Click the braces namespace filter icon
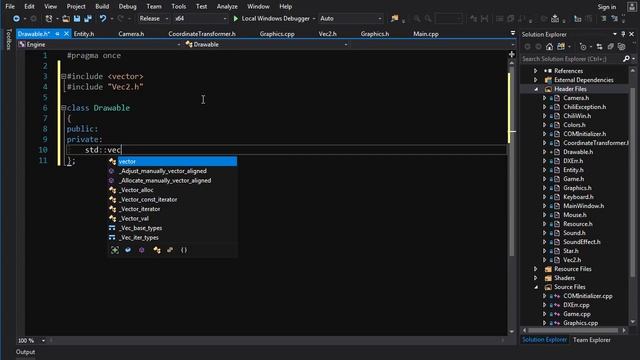Image resolution: width=640 pixels, height=360 pixels. point(184,250)
